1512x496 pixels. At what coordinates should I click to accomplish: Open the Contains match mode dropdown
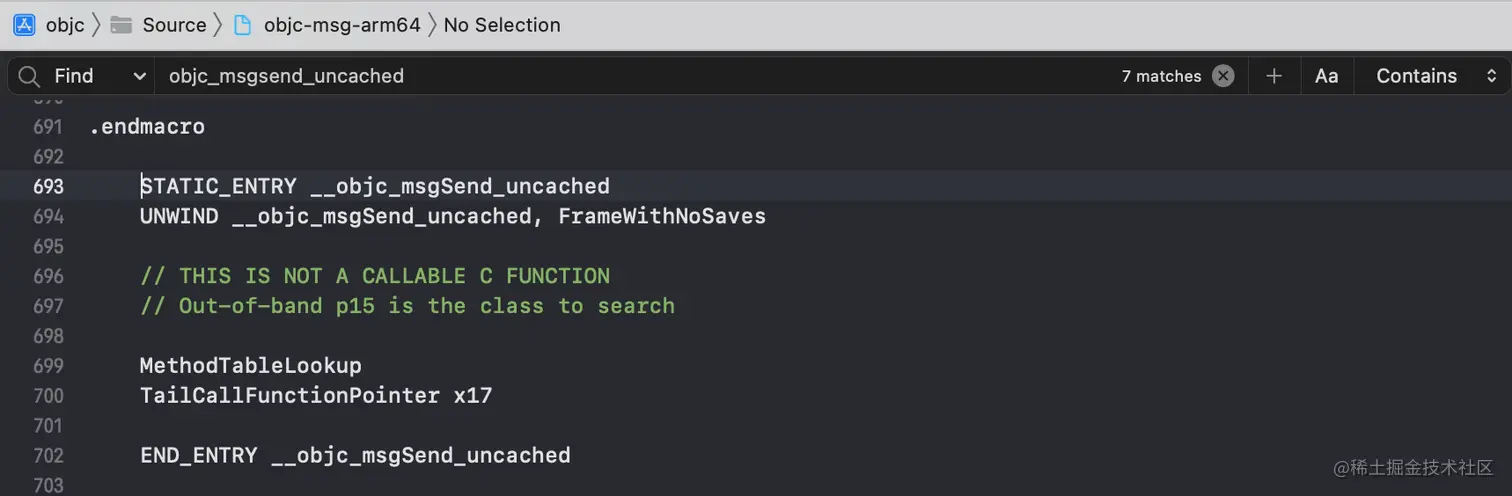(1436, 76)
